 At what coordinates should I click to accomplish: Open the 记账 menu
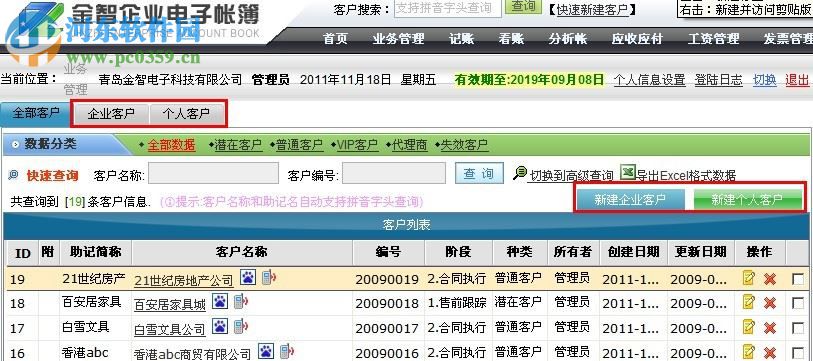coord(461,39)
